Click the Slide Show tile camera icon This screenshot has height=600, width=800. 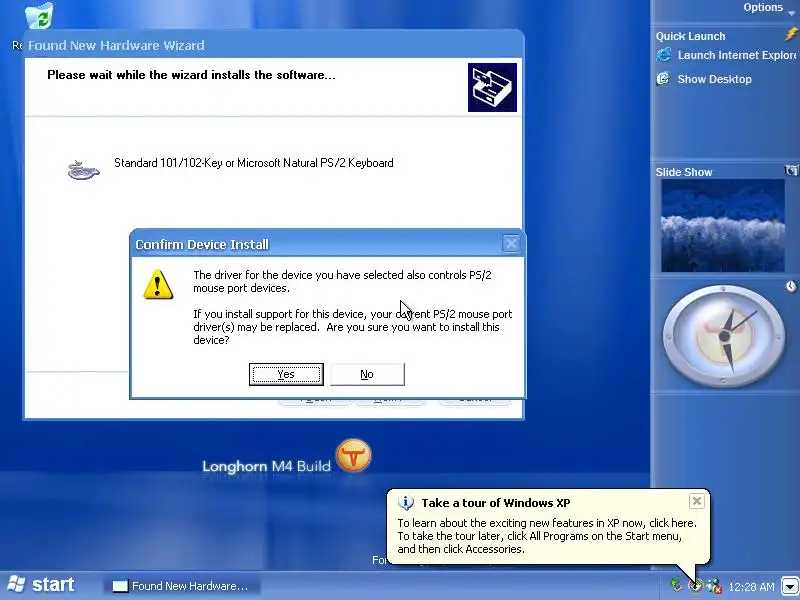point(791,170)
